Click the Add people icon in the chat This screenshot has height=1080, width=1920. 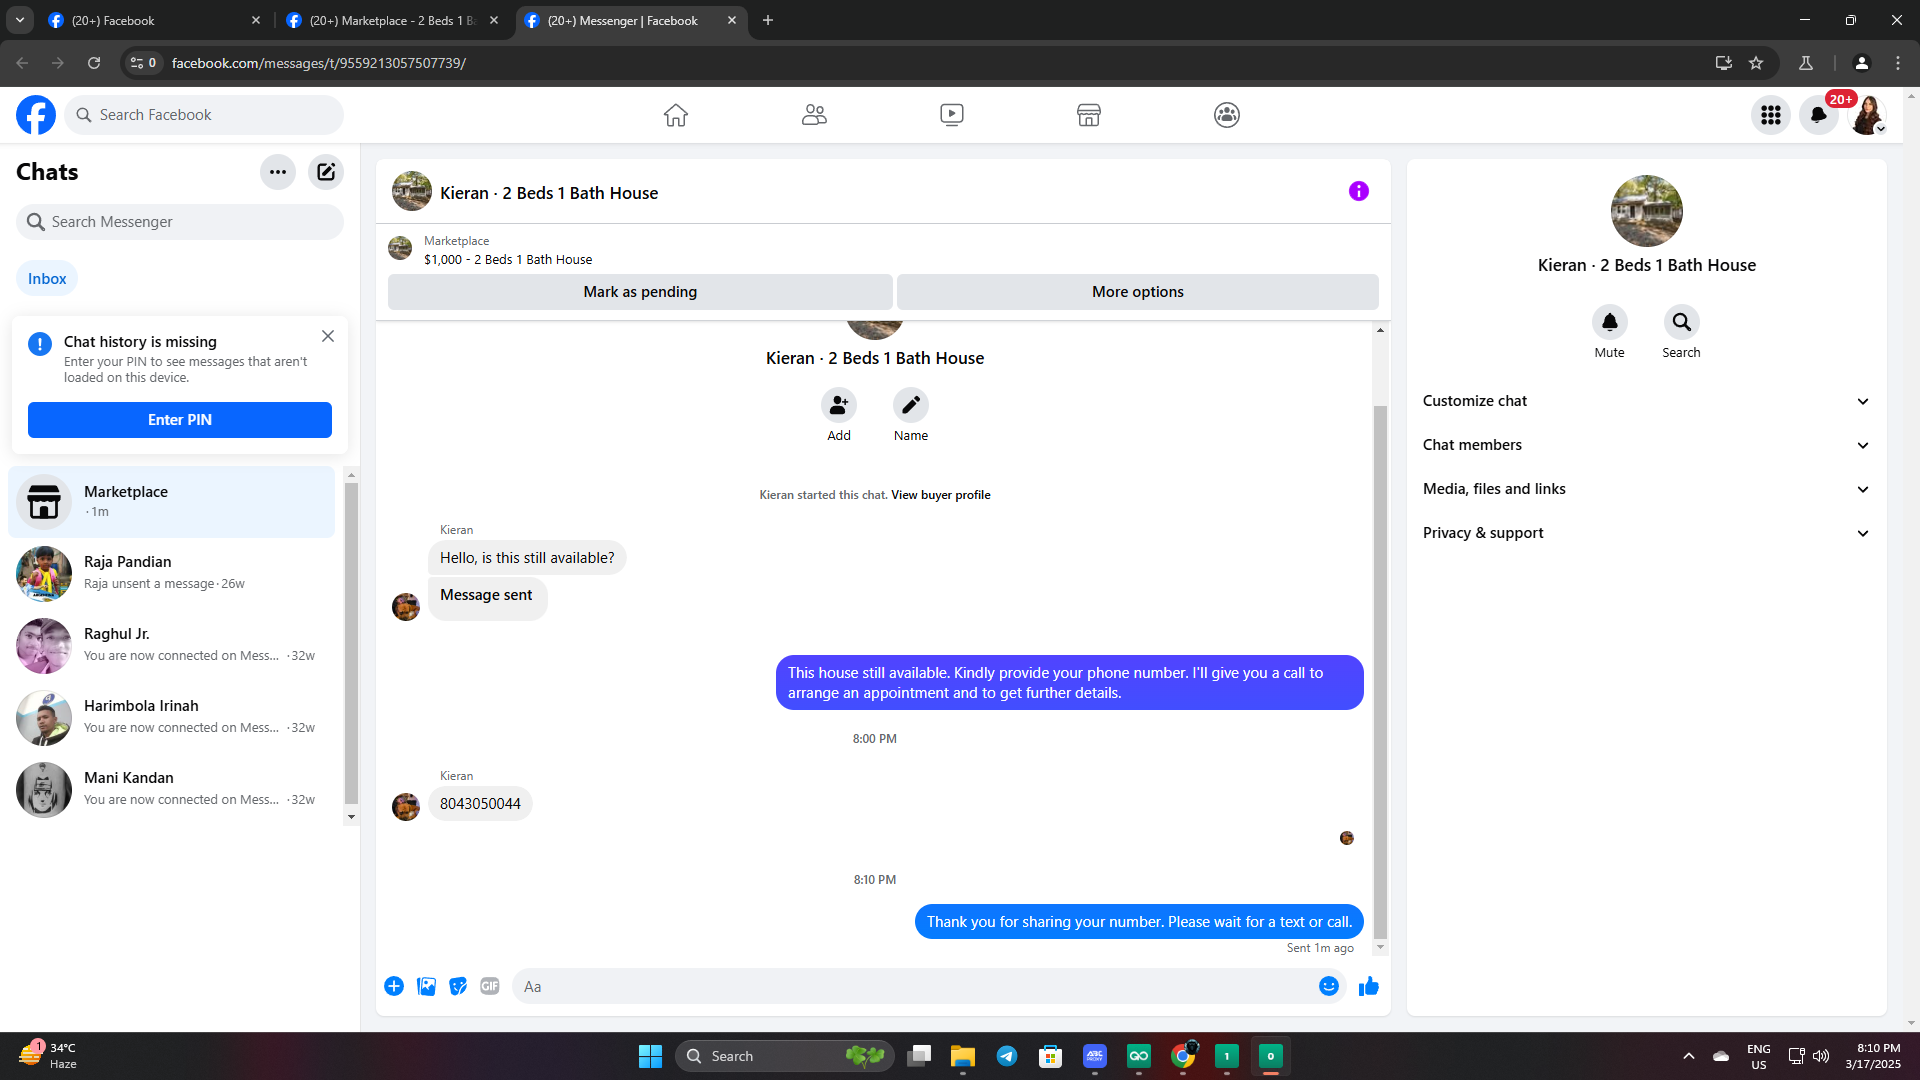(839, 405)
